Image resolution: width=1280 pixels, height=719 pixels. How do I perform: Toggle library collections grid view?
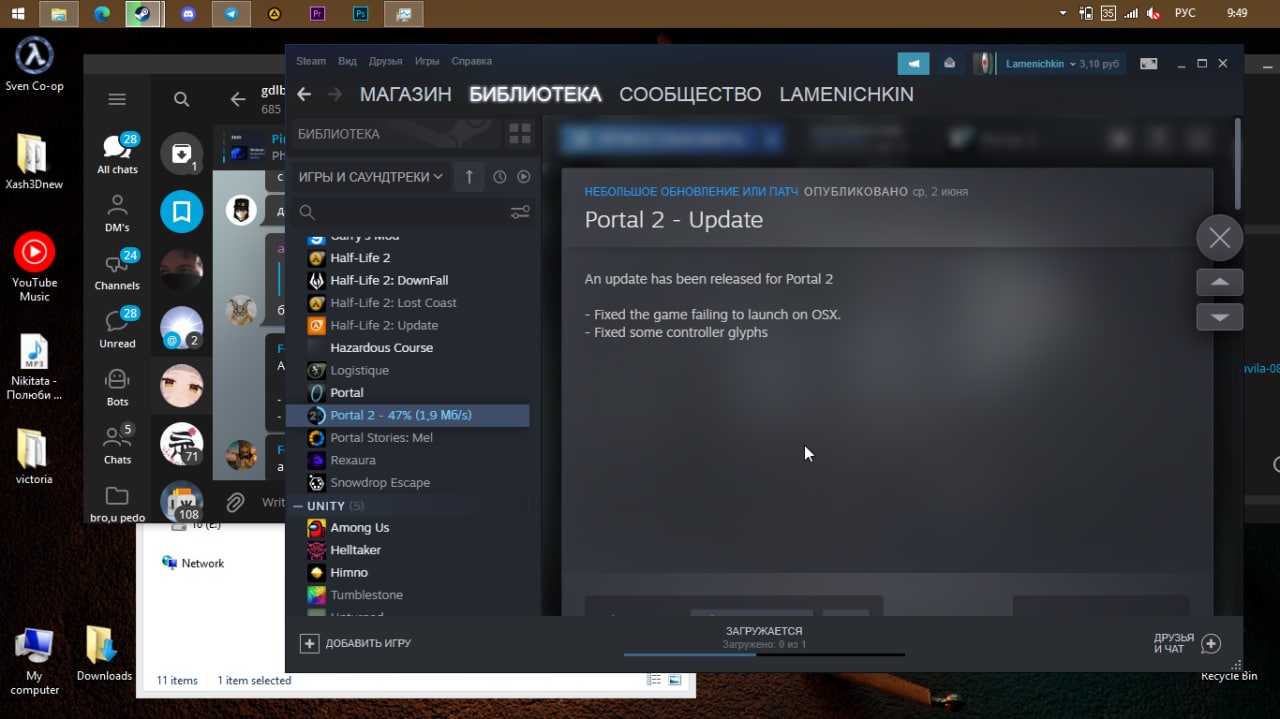pos(520,134)
